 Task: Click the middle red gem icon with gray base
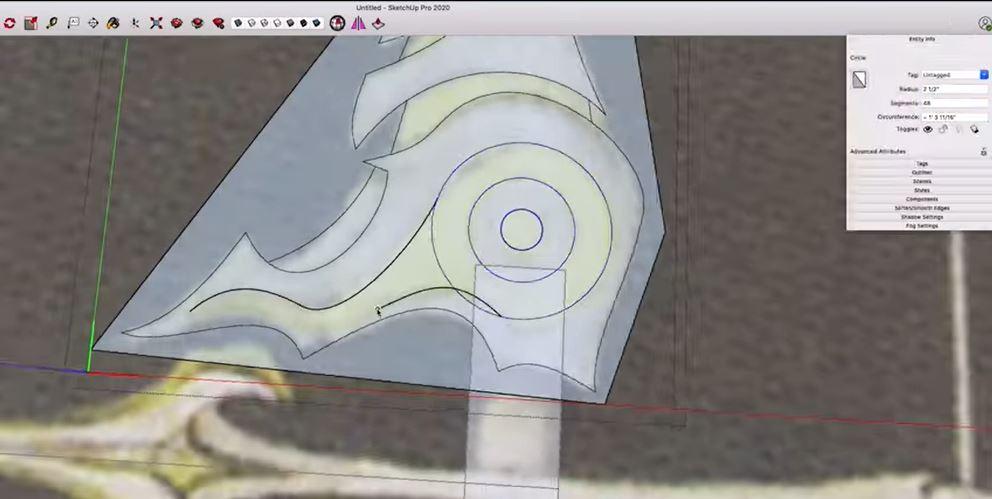[197, 23]
